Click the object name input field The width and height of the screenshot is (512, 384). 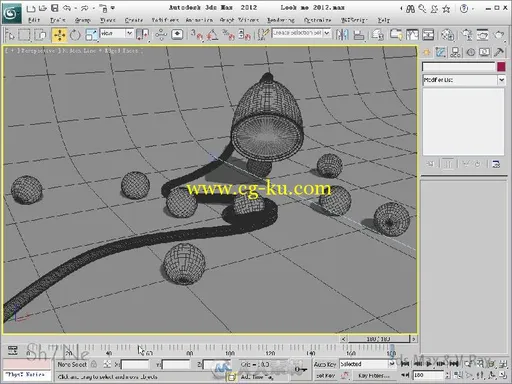click(x=459, y=67)
